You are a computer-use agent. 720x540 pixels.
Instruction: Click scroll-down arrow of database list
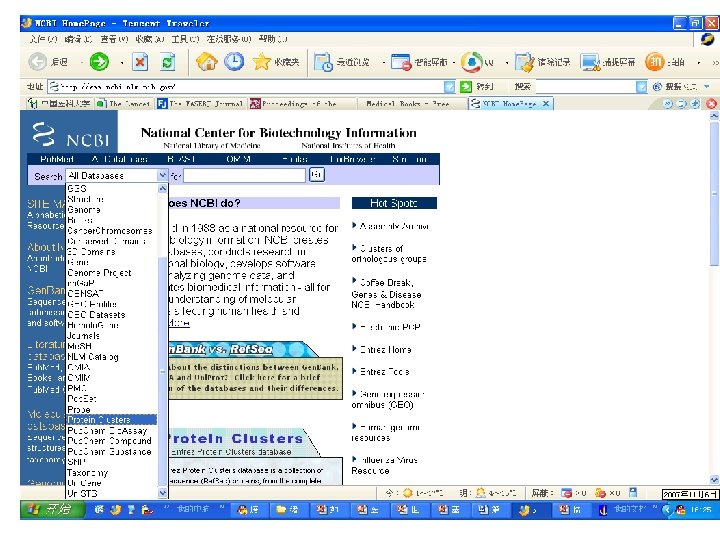(x=163, y=493)
